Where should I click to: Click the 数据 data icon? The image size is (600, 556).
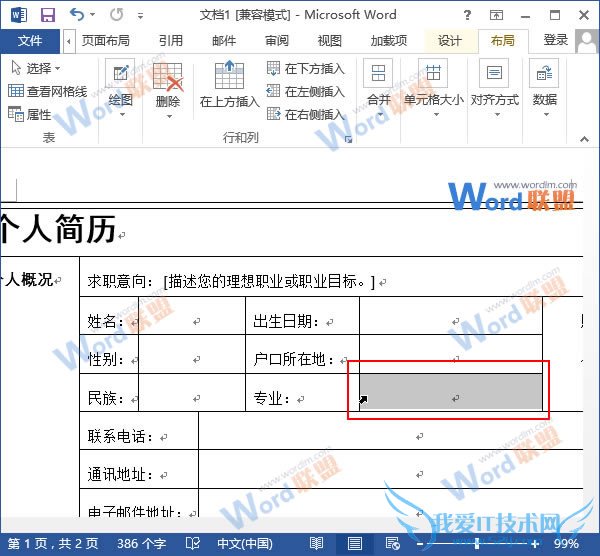click(x=544, y=73)
